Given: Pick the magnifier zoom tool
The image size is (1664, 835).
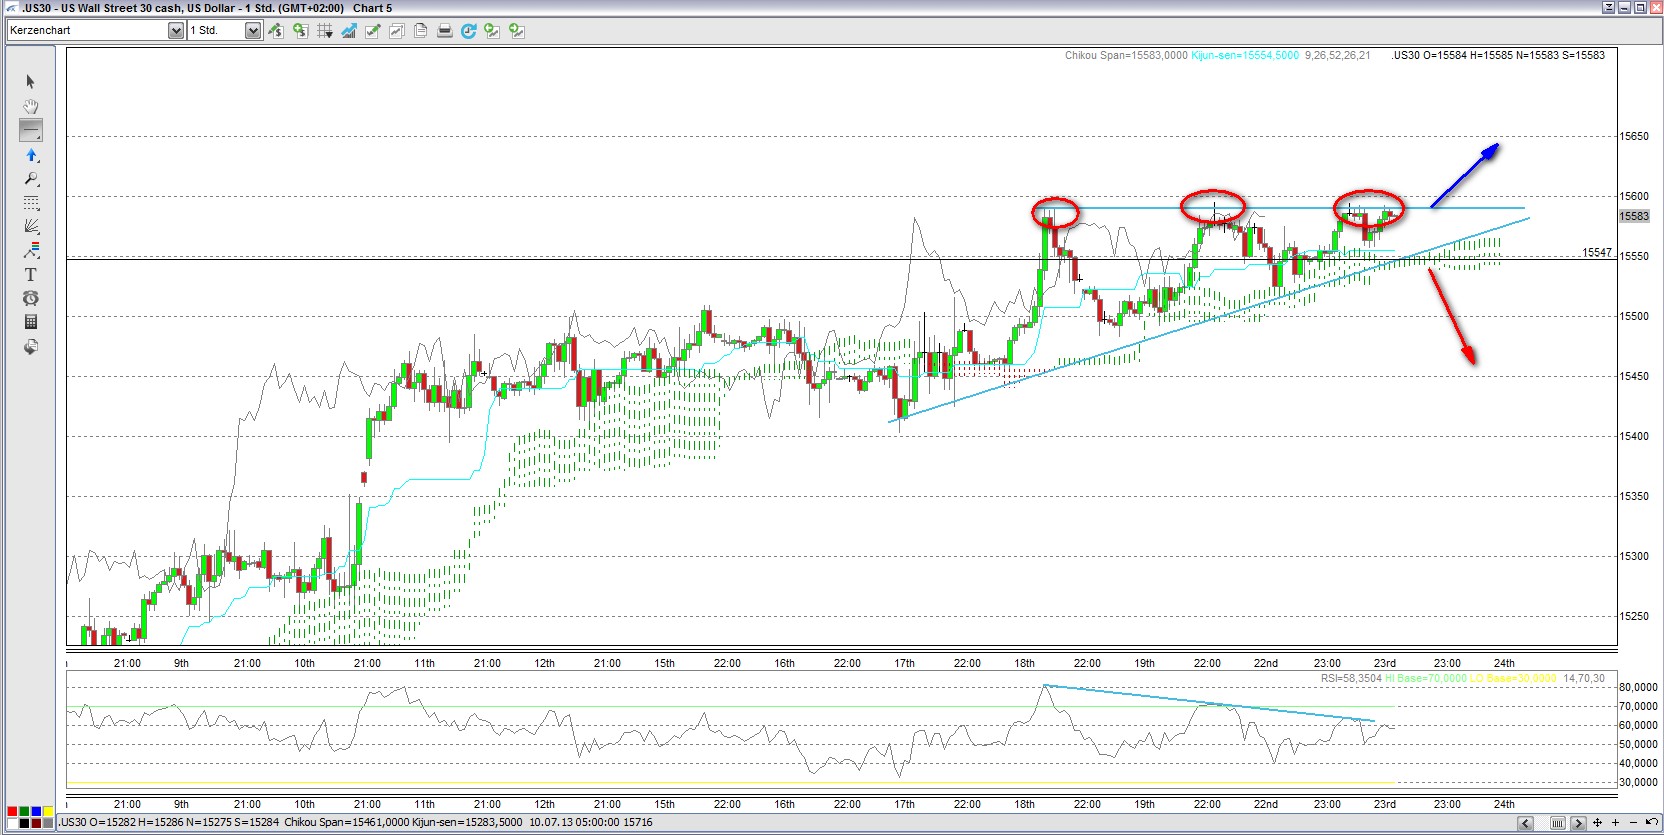Looking at the screenshot, I should click(31, 179).
